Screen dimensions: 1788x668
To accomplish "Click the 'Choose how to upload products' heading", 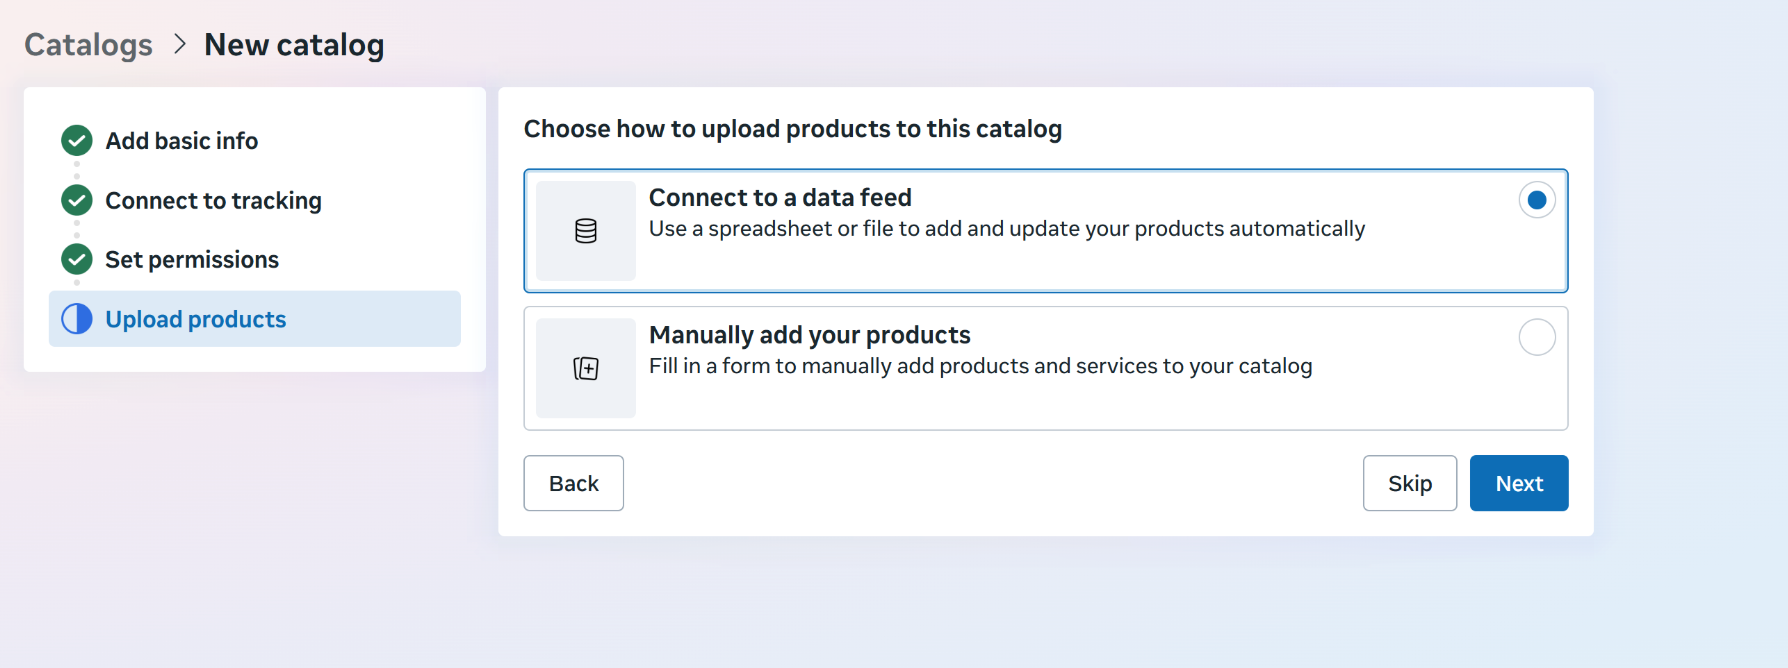I will point(793,129).
